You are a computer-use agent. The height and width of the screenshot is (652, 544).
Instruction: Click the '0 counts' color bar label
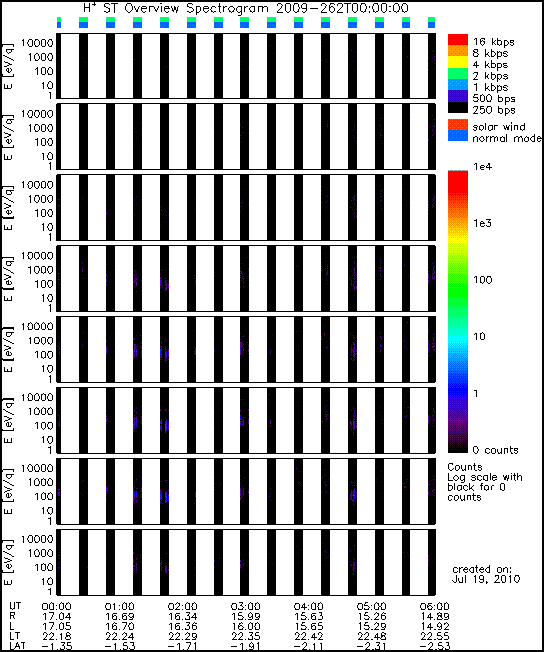tap(496, 450)
